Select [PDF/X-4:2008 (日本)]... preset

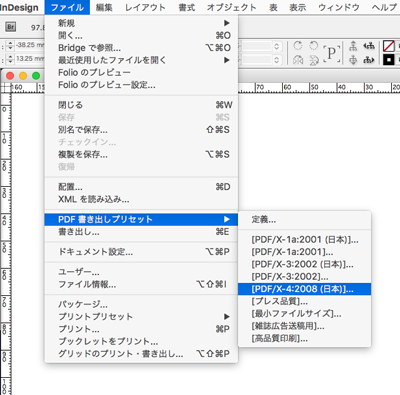click(305, 289)
